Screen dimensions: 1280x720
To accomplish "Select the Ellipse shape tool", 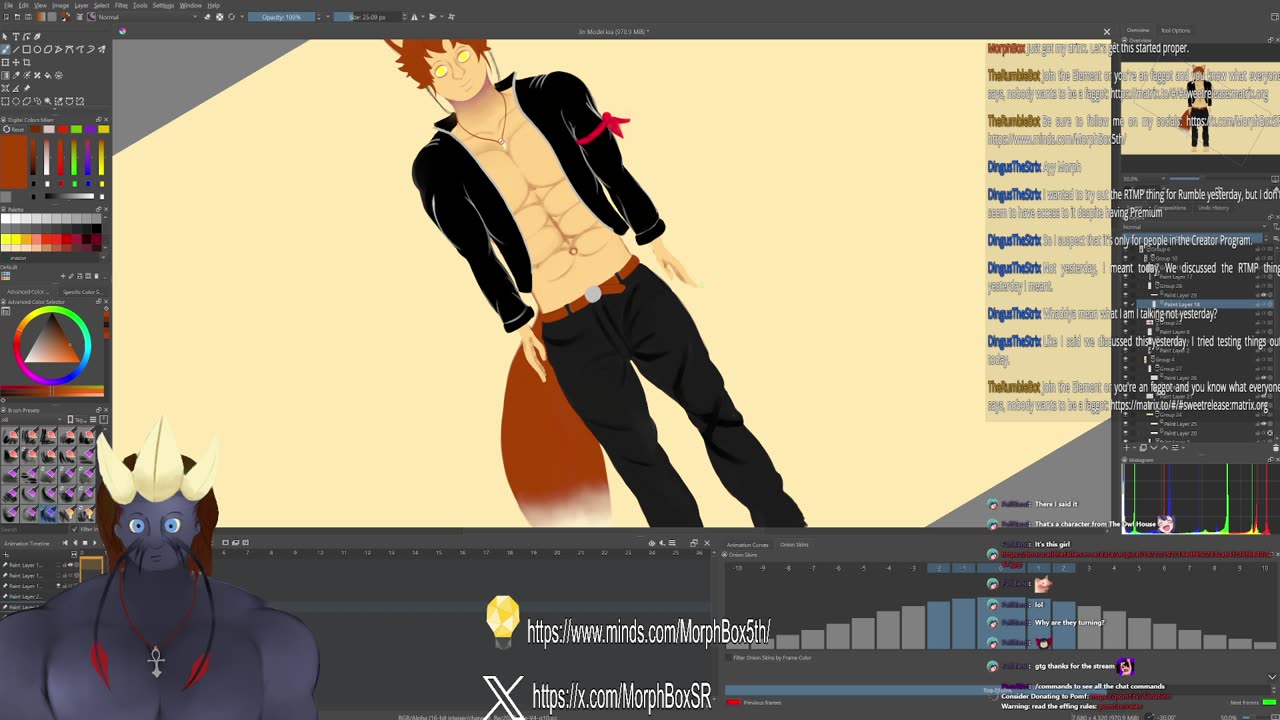I will pyautogui.click(x=37, y=49).
